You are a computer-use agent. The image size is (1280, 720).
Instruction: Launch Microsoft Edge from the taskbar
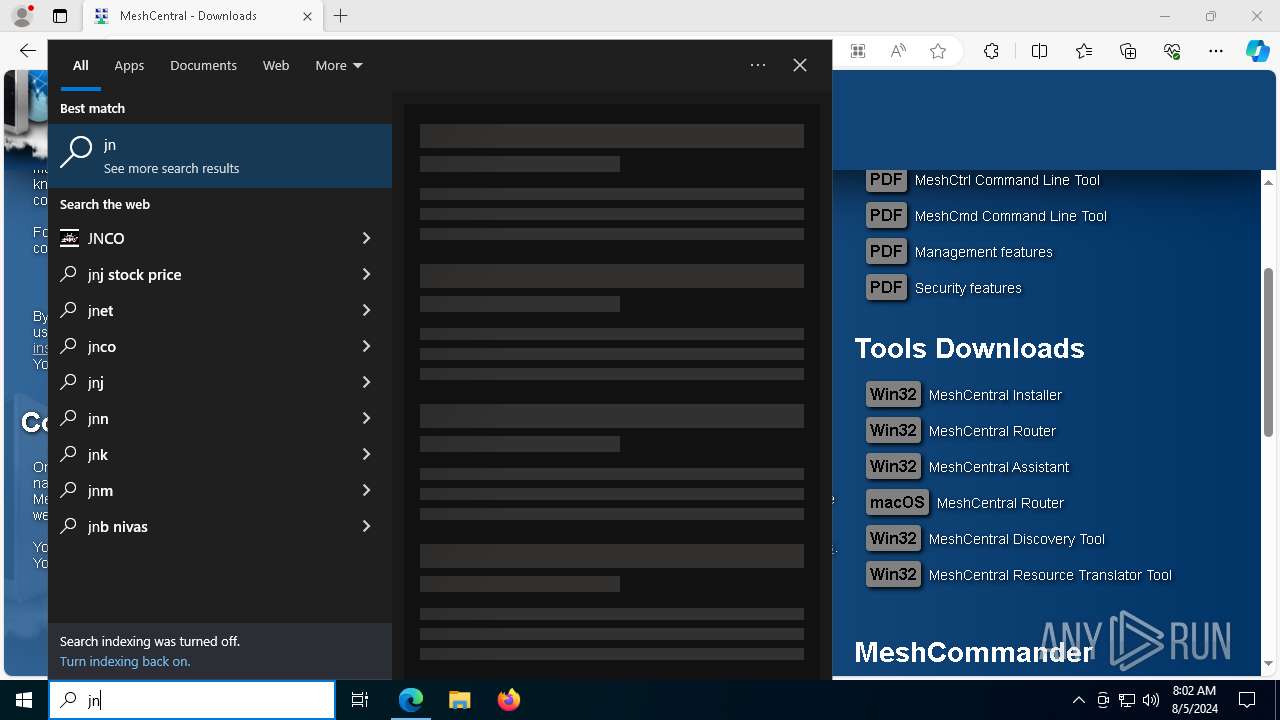coord(411,700)
